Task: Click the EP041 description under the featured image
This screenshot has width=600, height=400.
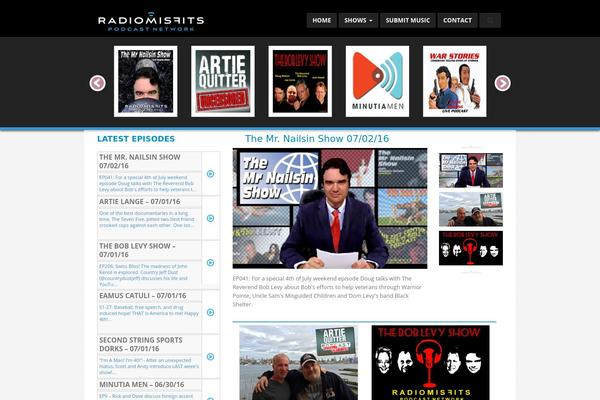Action: [327, 291]
